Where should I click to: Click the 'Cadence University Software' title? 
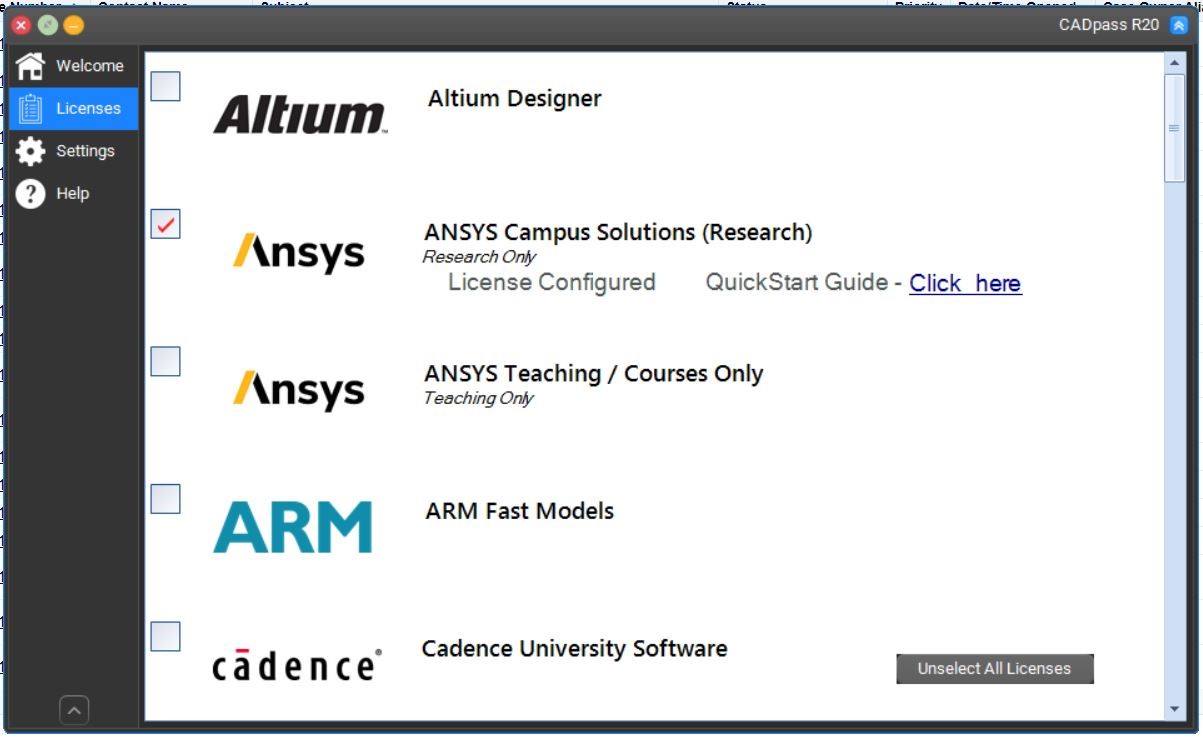pos(575,649)
